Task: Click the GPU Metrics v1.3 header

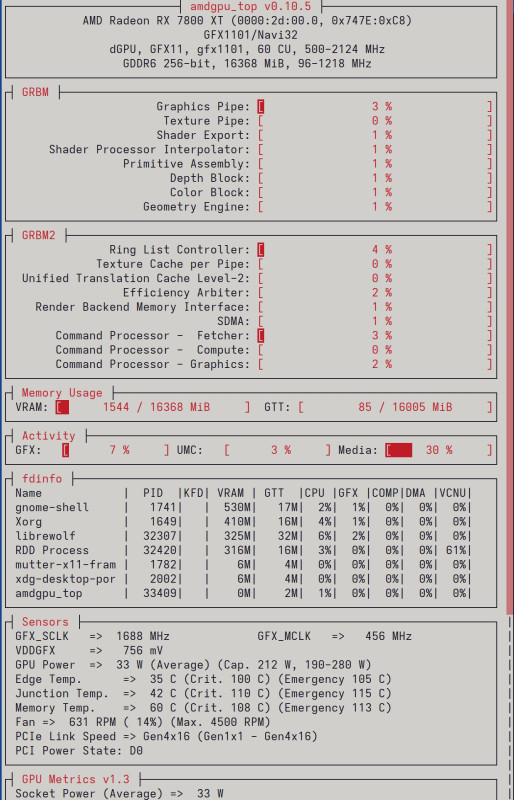Action: 76,779
